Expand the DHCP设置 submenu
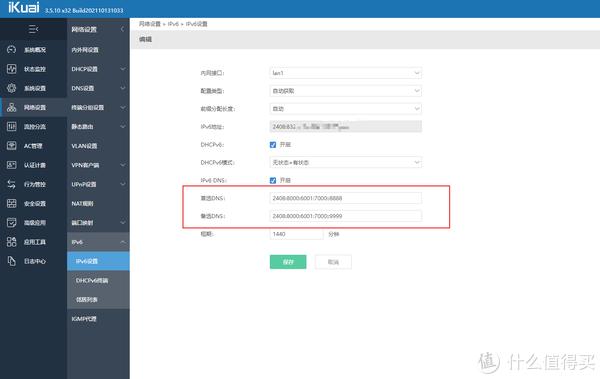 [98, 69]
